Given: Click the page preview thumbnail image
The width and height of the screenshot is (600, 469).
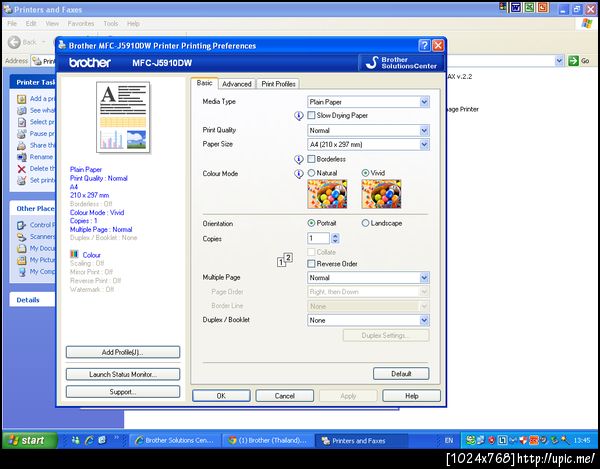Looking at the screenshot, I should point(123,117).
